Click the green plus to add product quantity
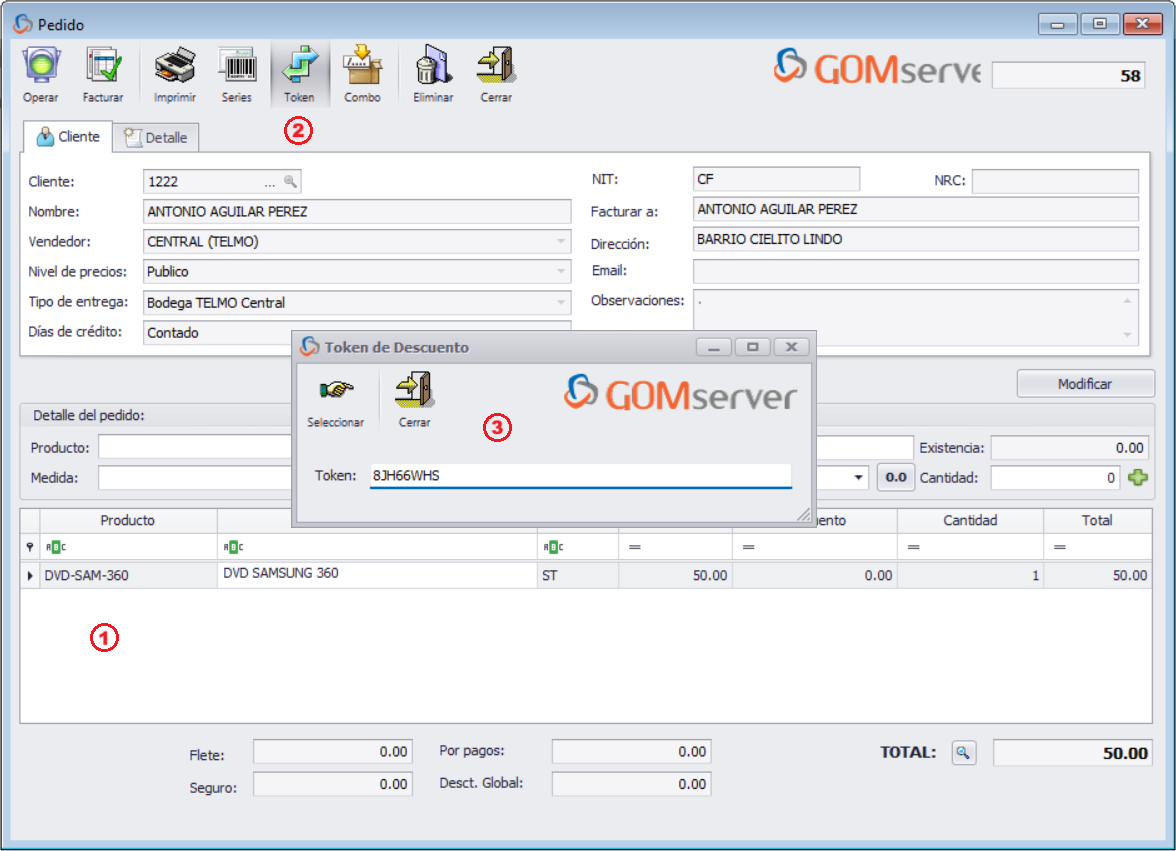Screen dimensions: 1176x851 [x=1138, y=478]
